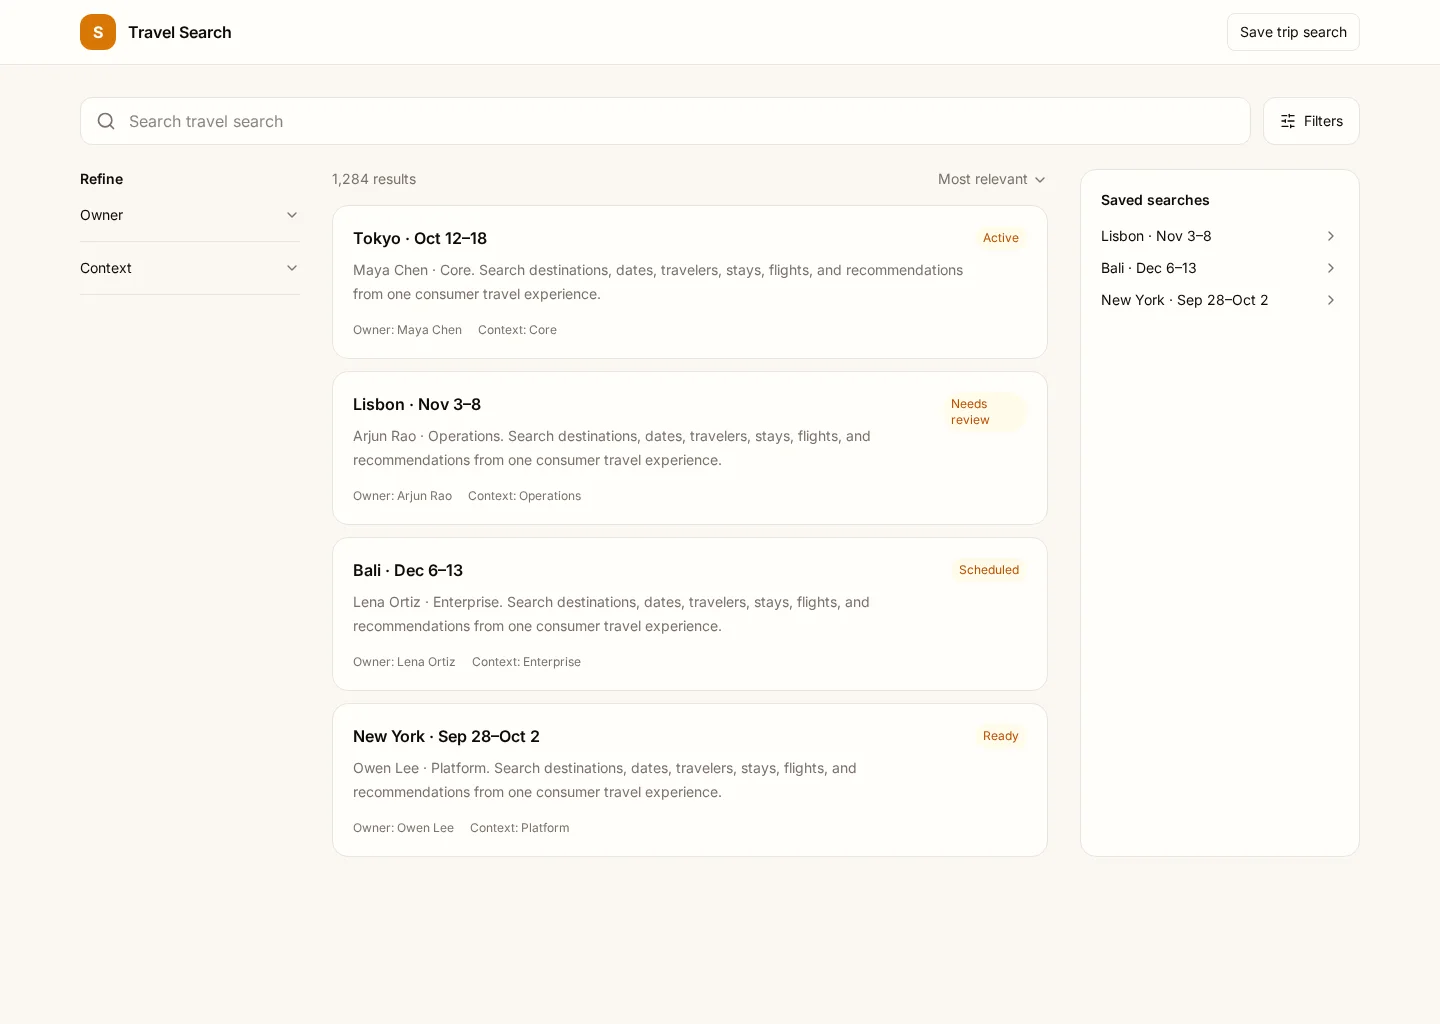Open the Lisbon · Nov 3–8 saved search arrow

coord(1330,236)
